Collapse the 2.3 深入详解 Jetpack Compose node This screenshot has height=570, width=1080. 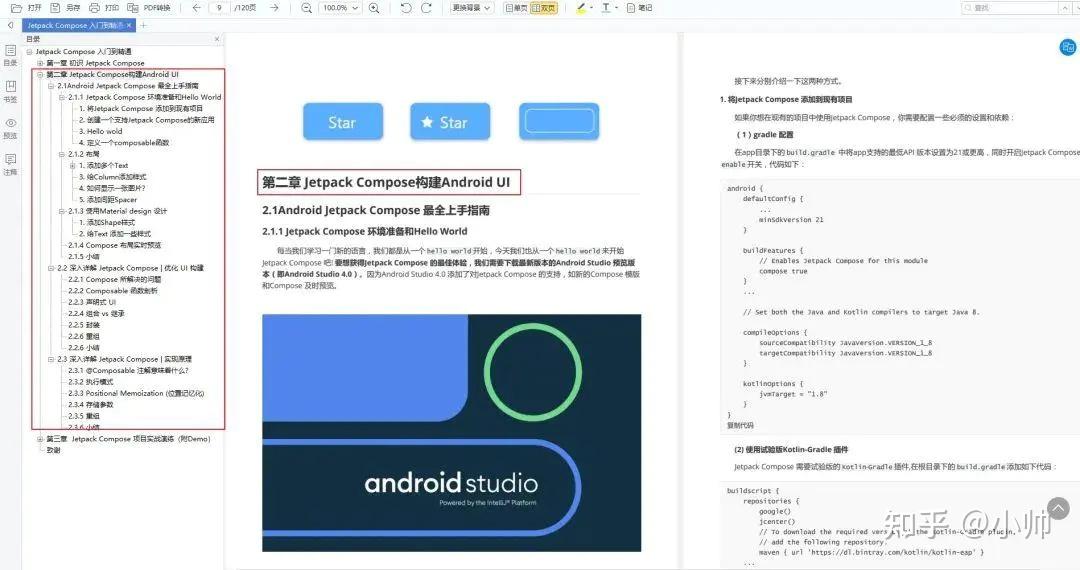(x=51, y=359)
